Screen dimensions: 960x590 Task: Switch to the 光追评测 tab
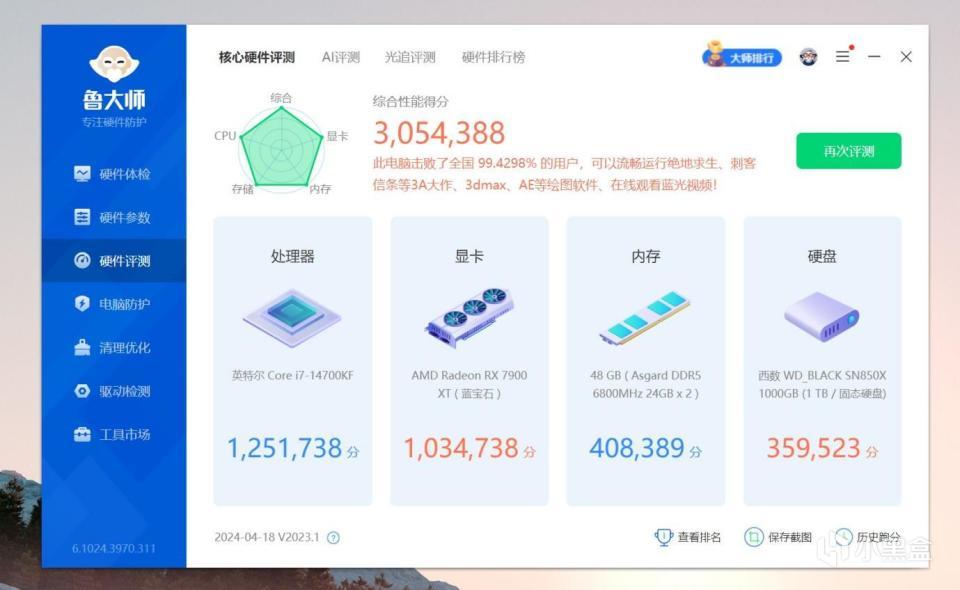pos(410,58)
